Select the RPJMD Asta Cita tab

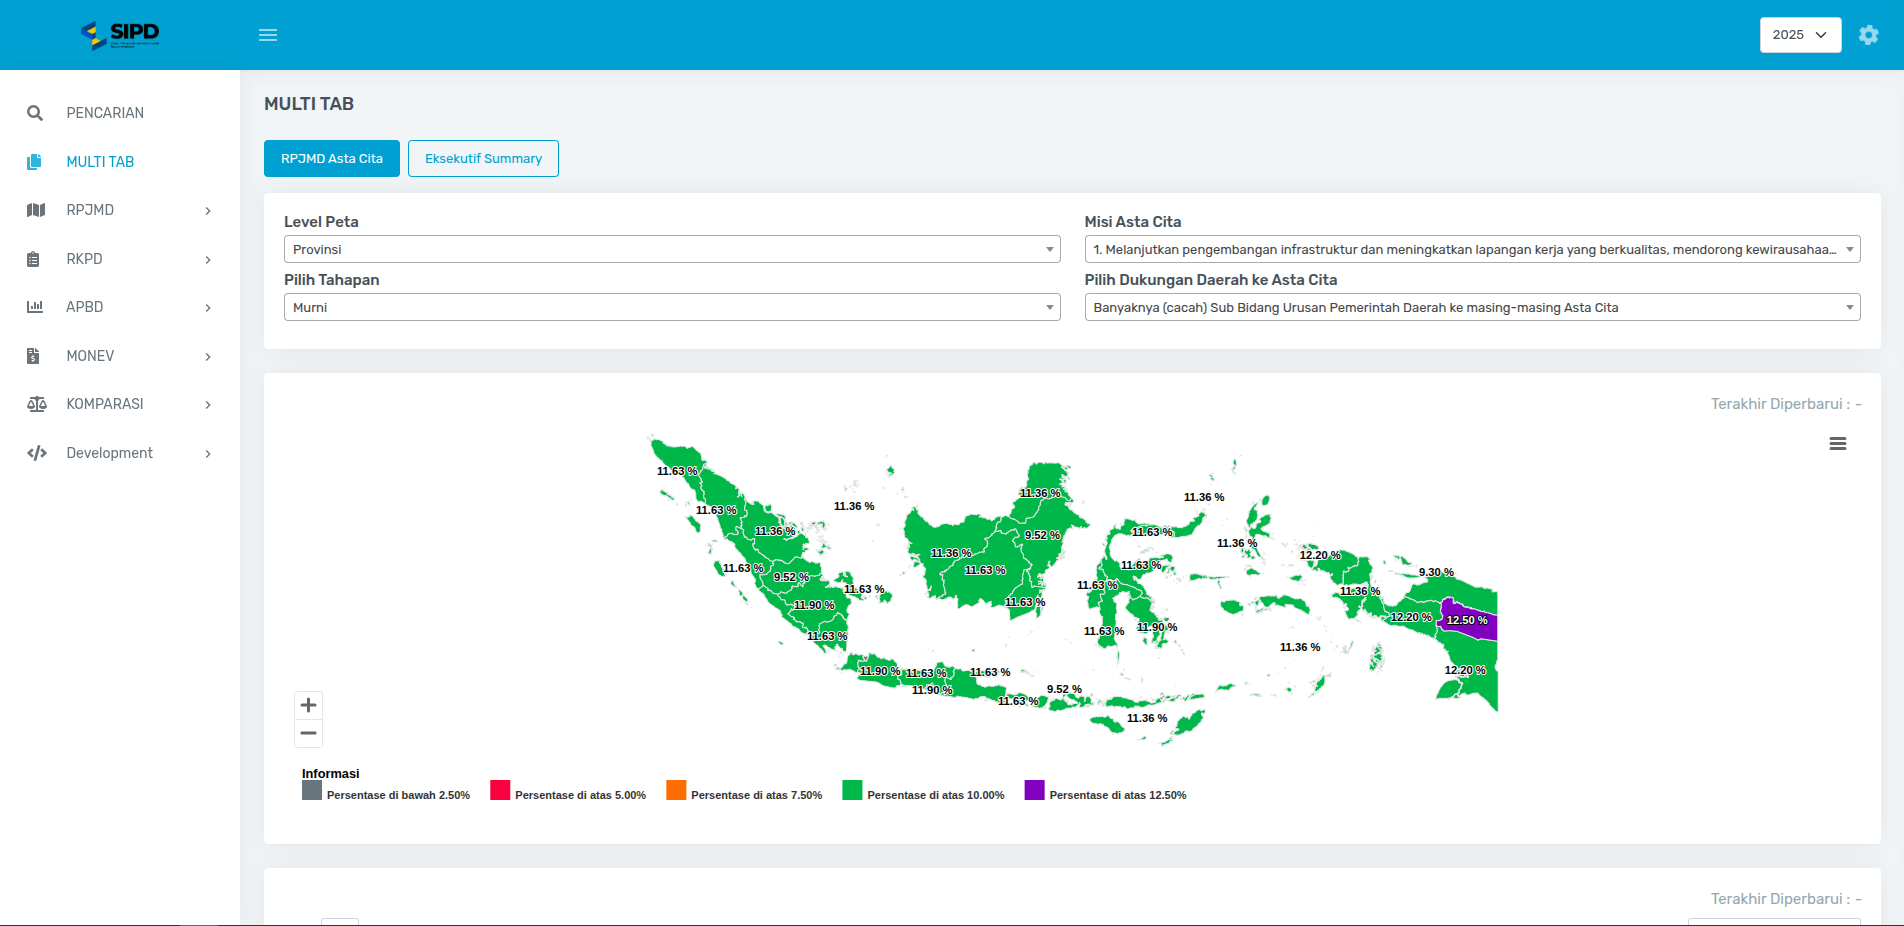332,159
